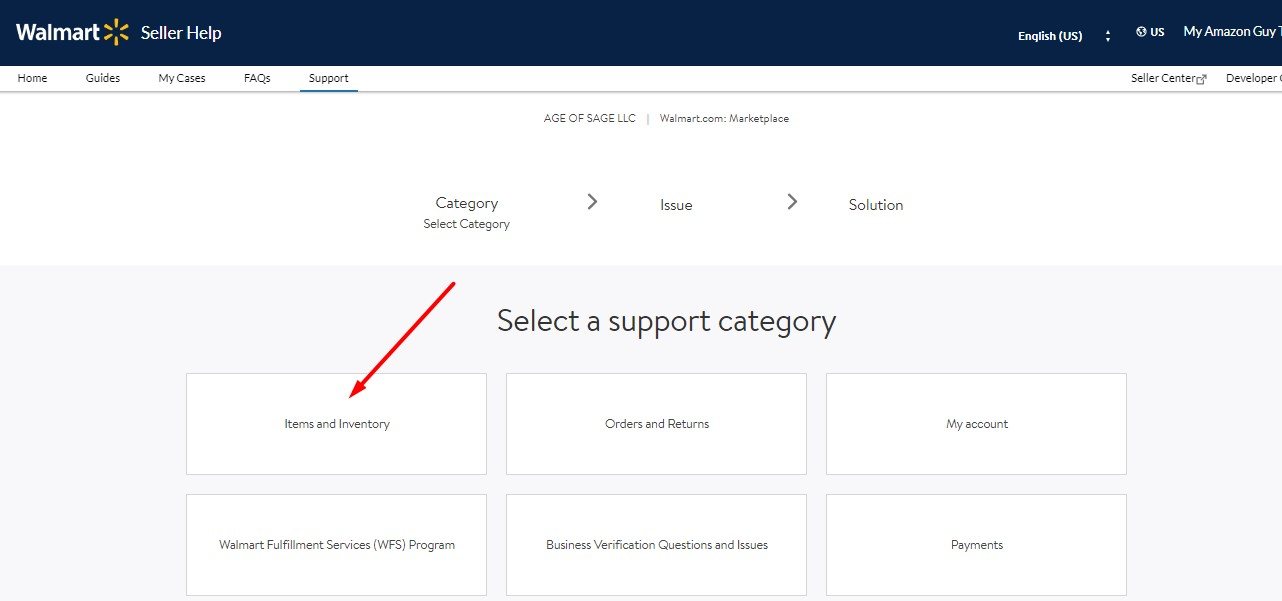Pick the My account support category
Image resolution: width=1282 pixels, height=601 pixels.
976,424
